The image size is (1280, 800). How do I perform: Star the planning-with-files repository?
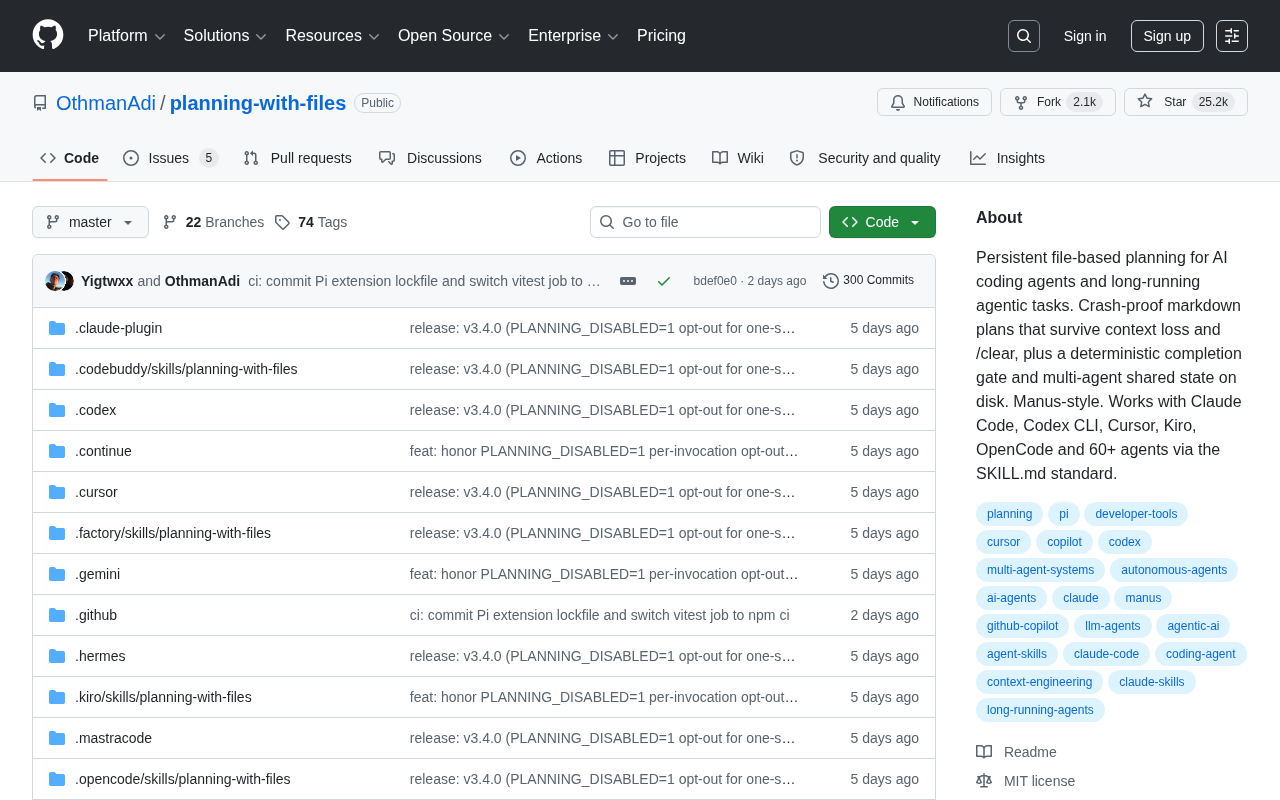(1186, 102)
